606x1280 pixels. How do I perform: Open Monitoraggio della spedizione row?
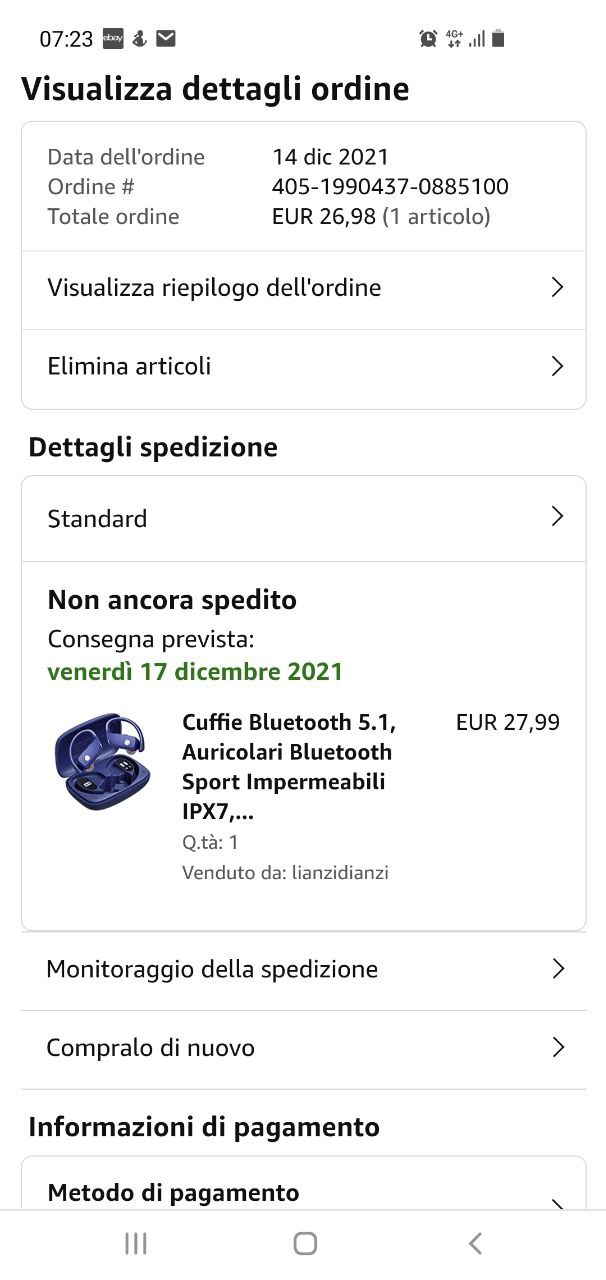point(212,969)
